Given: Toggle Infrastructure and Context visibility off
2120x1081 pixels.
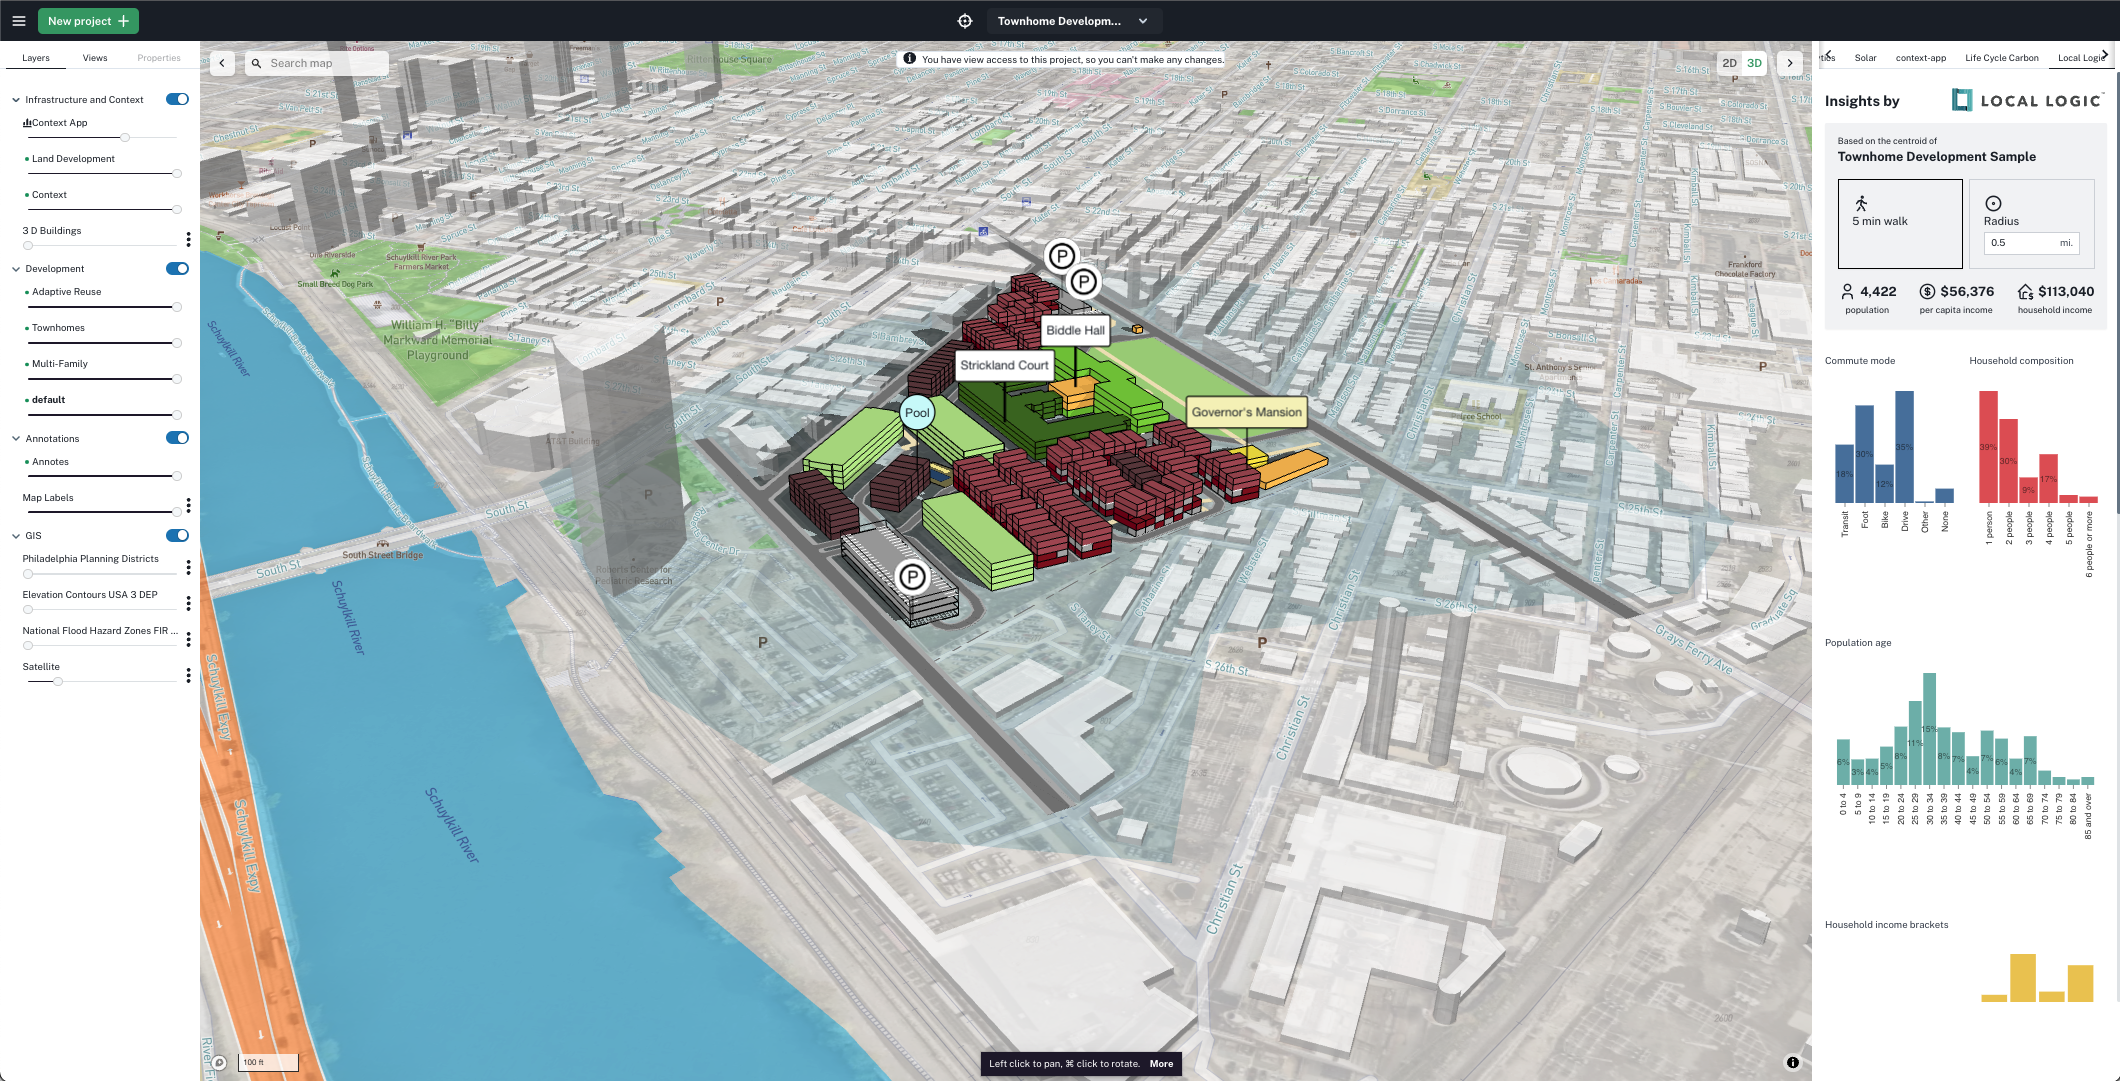Looking at the screenshot, I should (177, 99).
